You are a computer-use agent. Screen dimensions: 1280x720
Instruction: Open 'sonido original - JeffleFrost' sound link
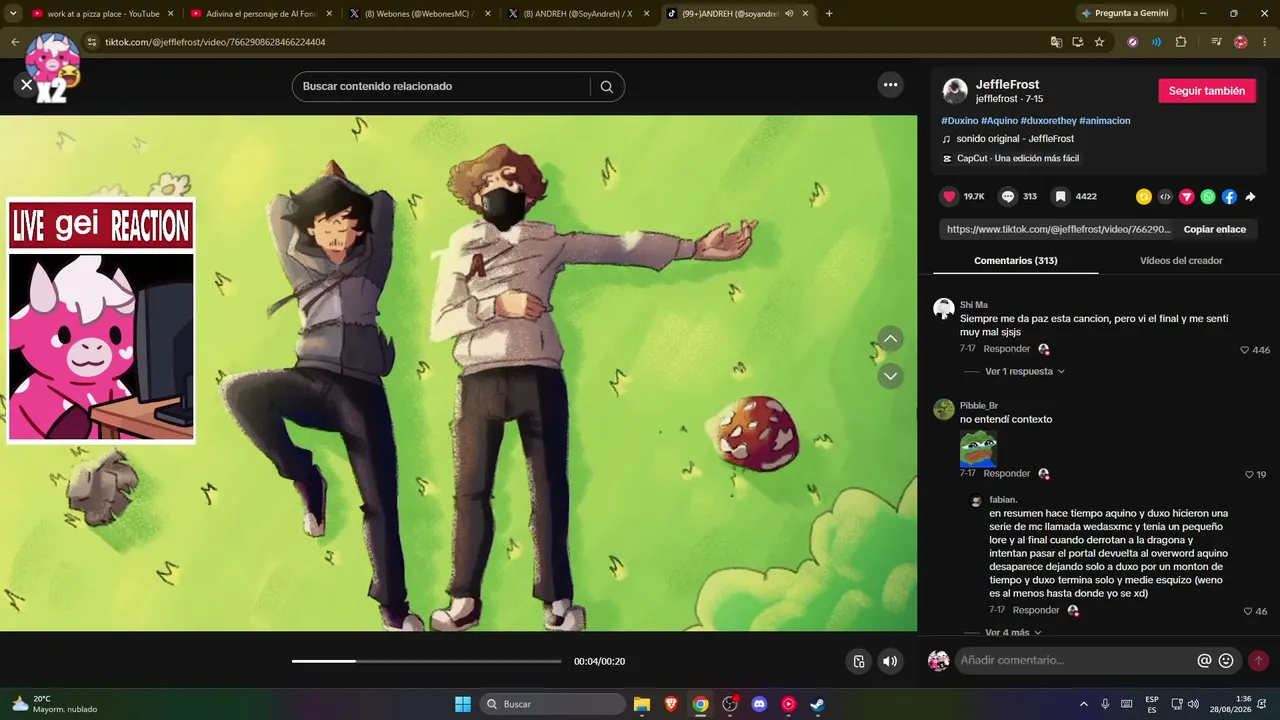point(1015,139)
